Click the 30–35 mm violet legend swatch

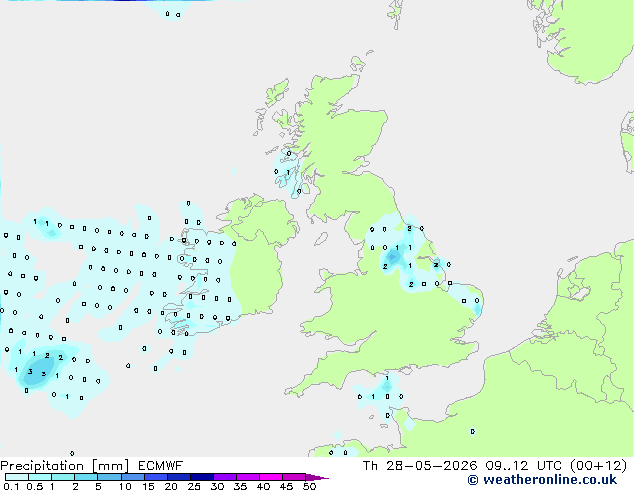click(x=225, y=477)
